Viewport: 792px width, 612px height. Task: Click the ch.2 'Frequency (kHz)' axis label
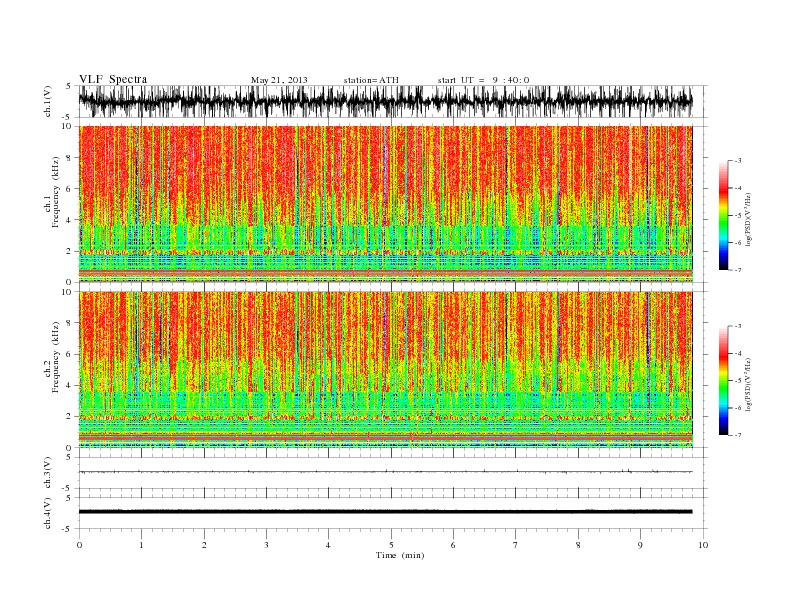pyautogui.click(x=56, y=358)
